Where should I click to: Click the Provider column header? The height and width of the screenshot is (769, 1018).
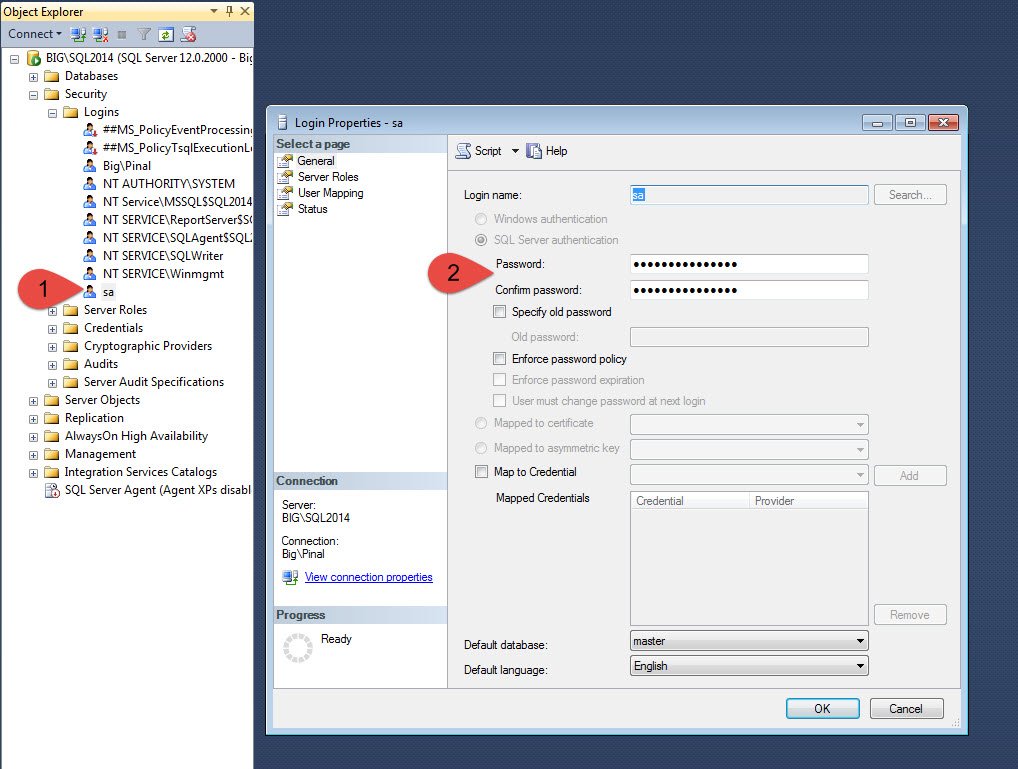pyautogui.click(x=808, y=501)
